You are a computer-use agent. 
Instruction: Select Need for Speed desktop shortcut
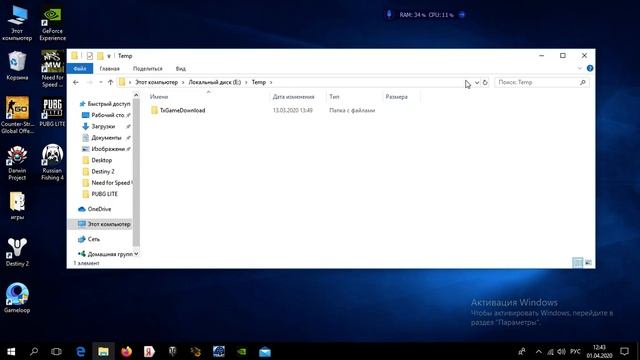52,69
